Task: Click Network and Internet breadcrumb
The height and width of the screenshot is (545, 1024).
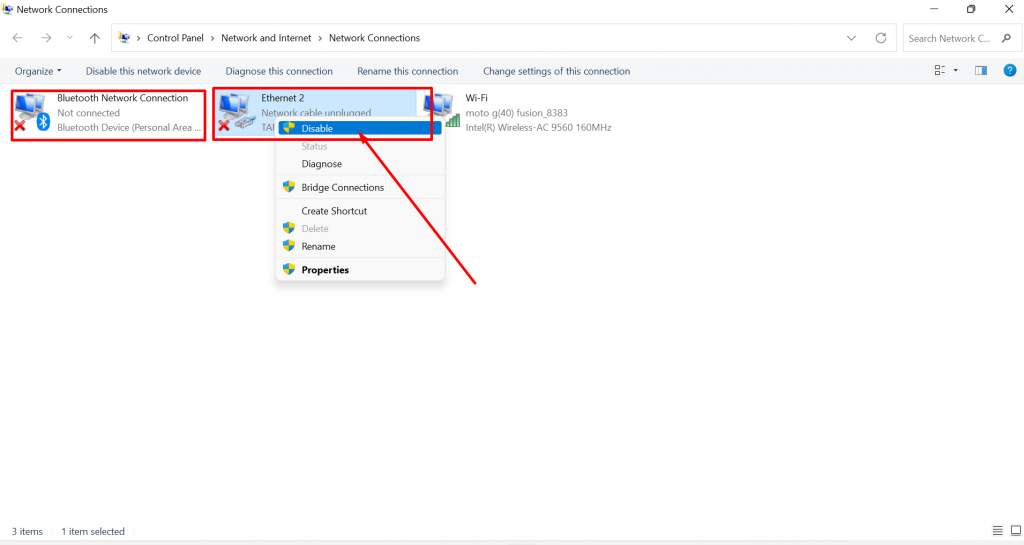Action: pyautogui.click(x=266, y=38)
